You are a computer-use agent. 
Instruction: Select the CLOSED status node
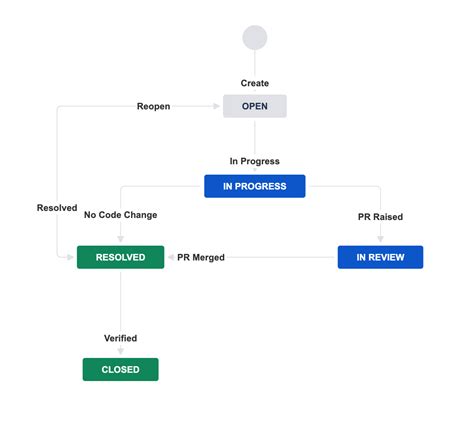click(120, 369)
